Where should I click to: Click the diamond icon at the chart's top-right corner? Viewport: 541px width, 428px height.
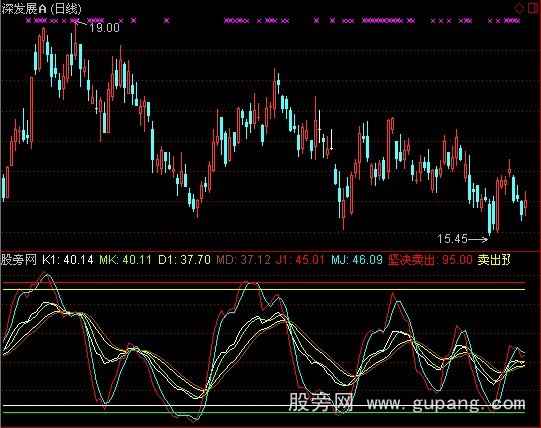519,8
